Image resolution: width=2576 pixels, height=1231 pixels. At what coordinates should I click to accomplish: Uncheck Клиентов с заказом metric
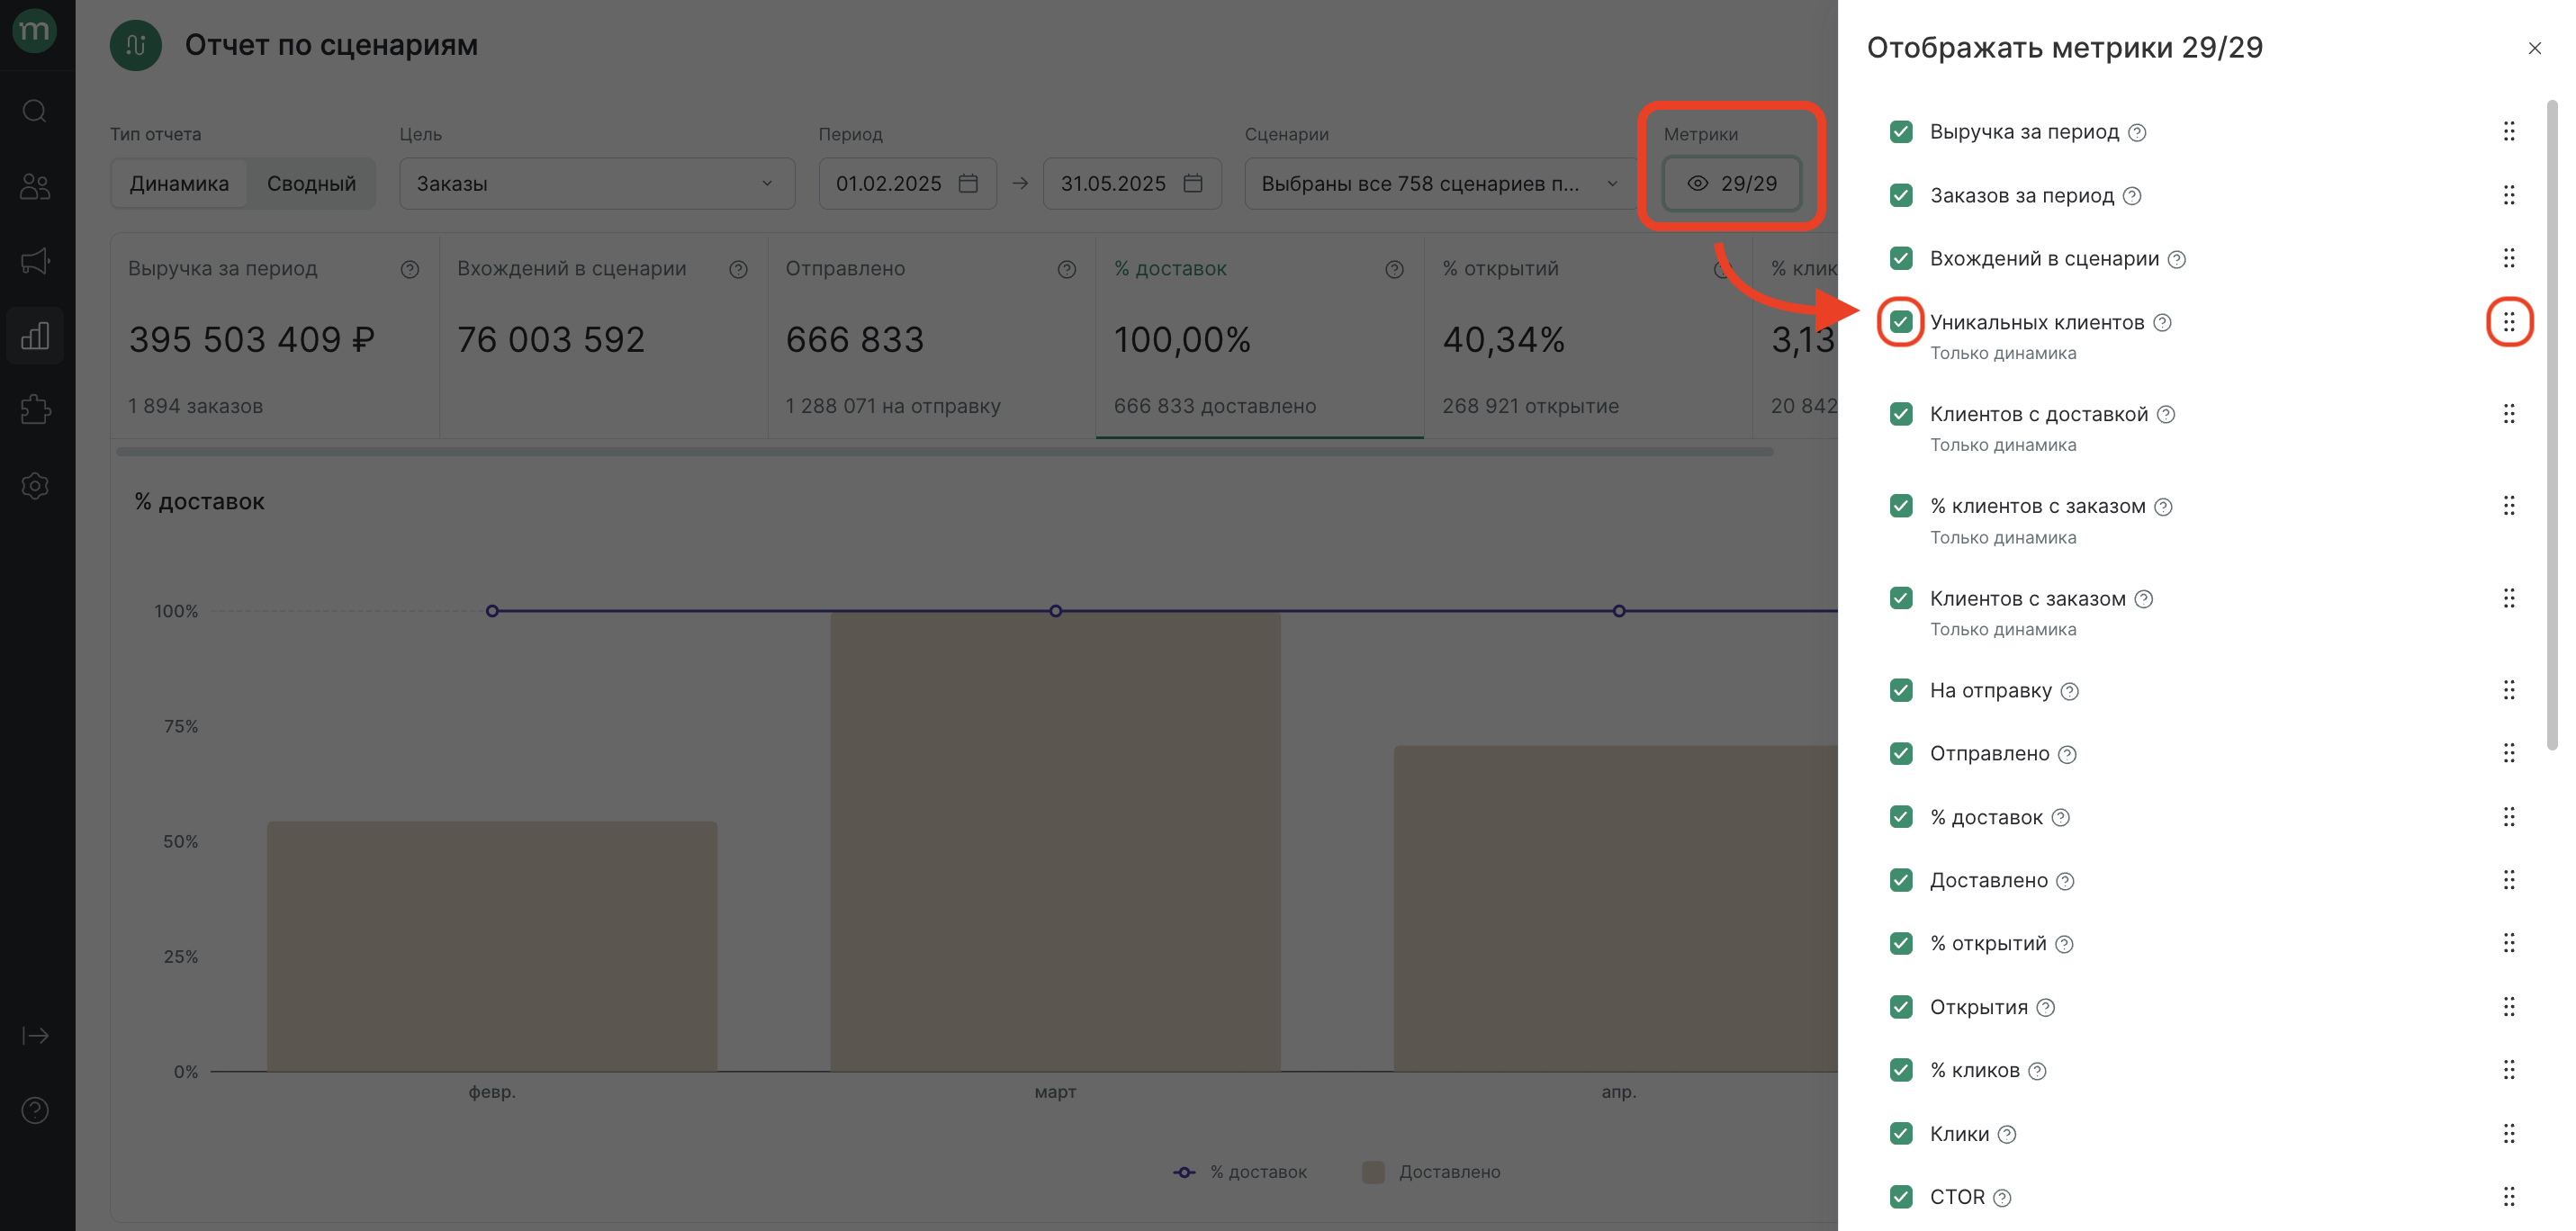(1901, 598)
